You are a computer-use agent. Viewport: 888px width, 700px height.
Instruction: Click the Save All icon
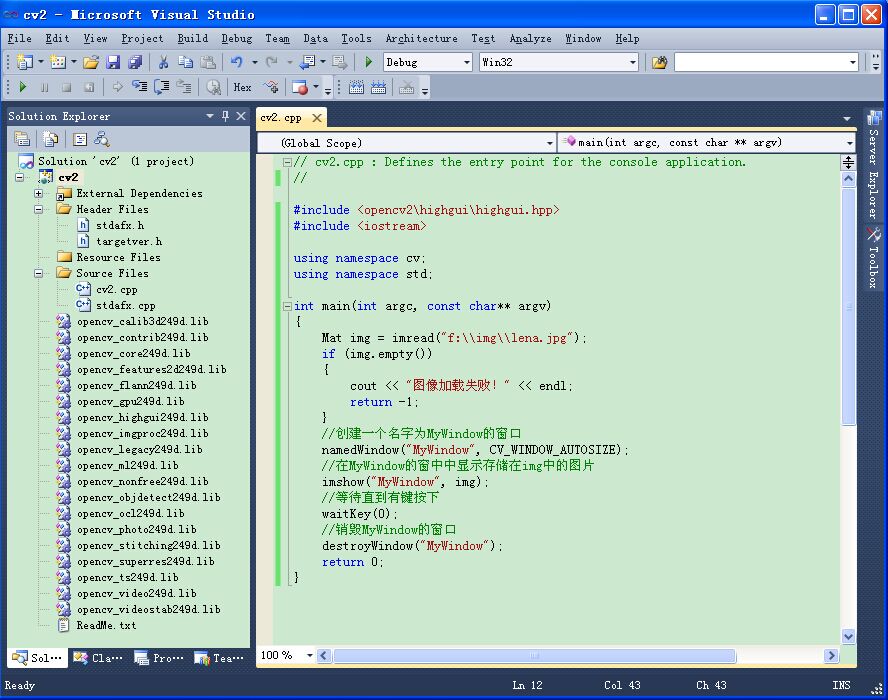[x=135, y=62]
